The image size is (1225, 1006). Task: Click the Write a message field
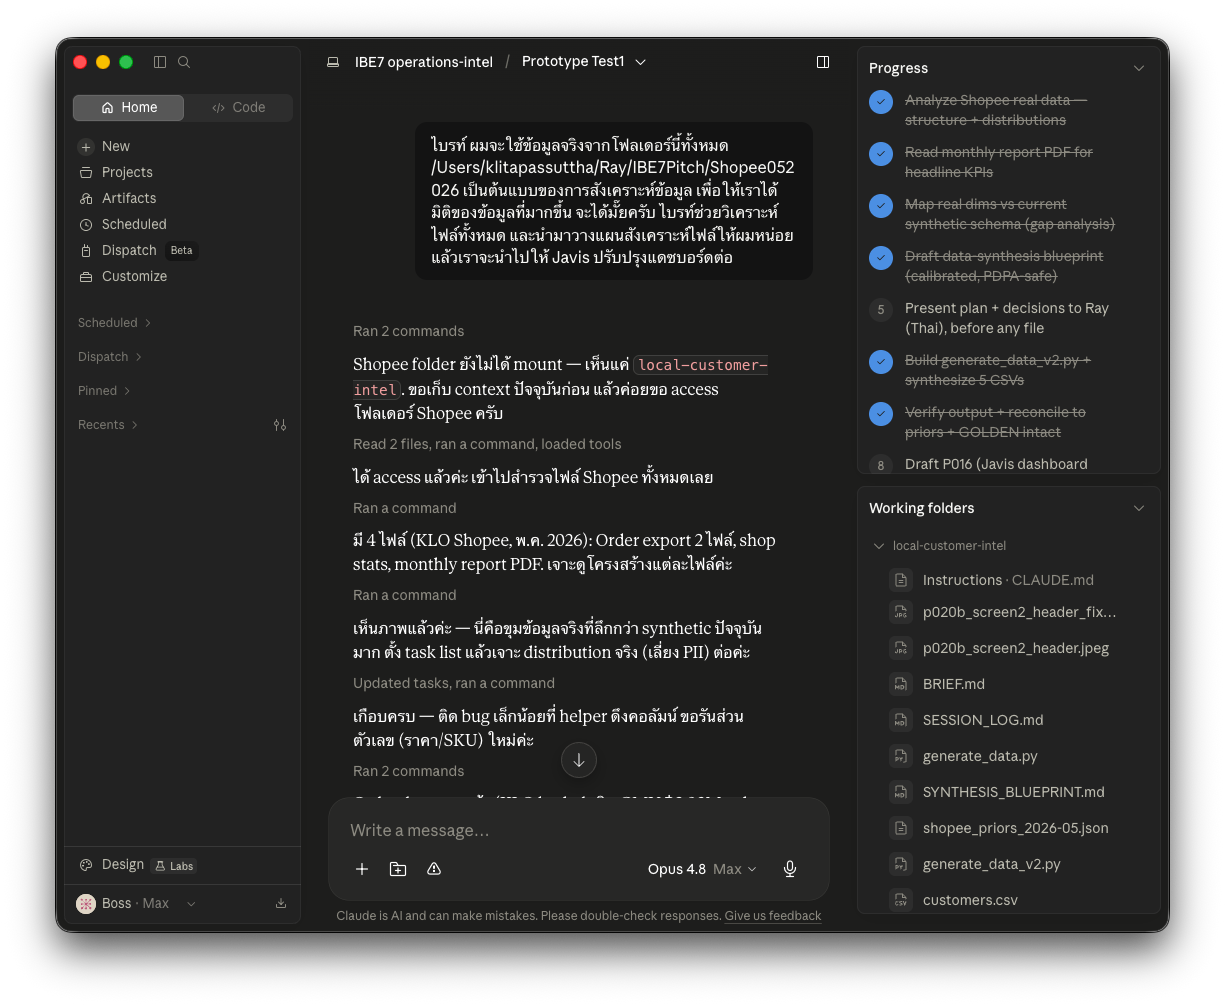pyautogui.click(x=578, y=830)
